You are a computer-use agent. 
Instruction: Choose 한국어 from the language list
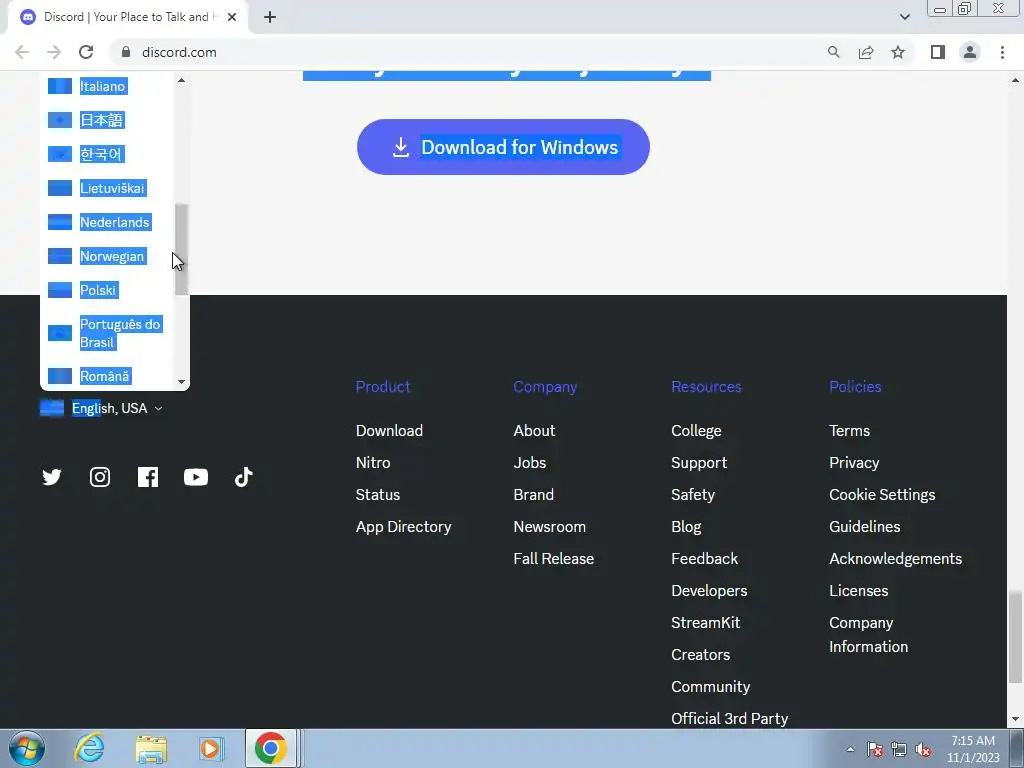101,154
